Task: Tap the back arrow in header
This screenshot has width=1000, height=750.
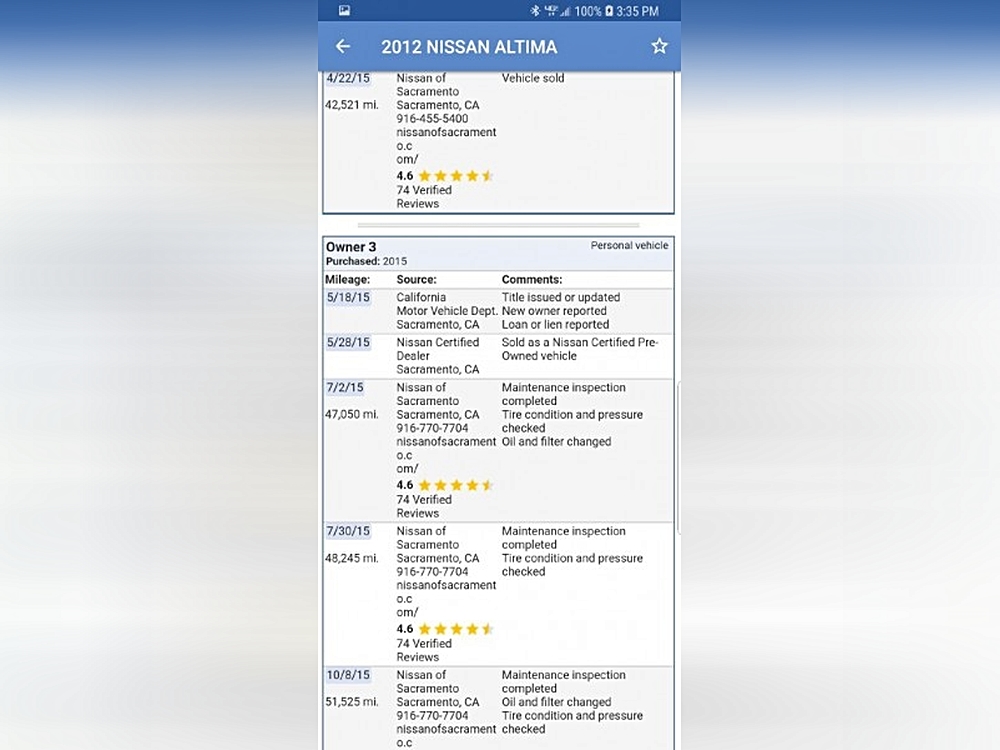Action: click(342, 46)
